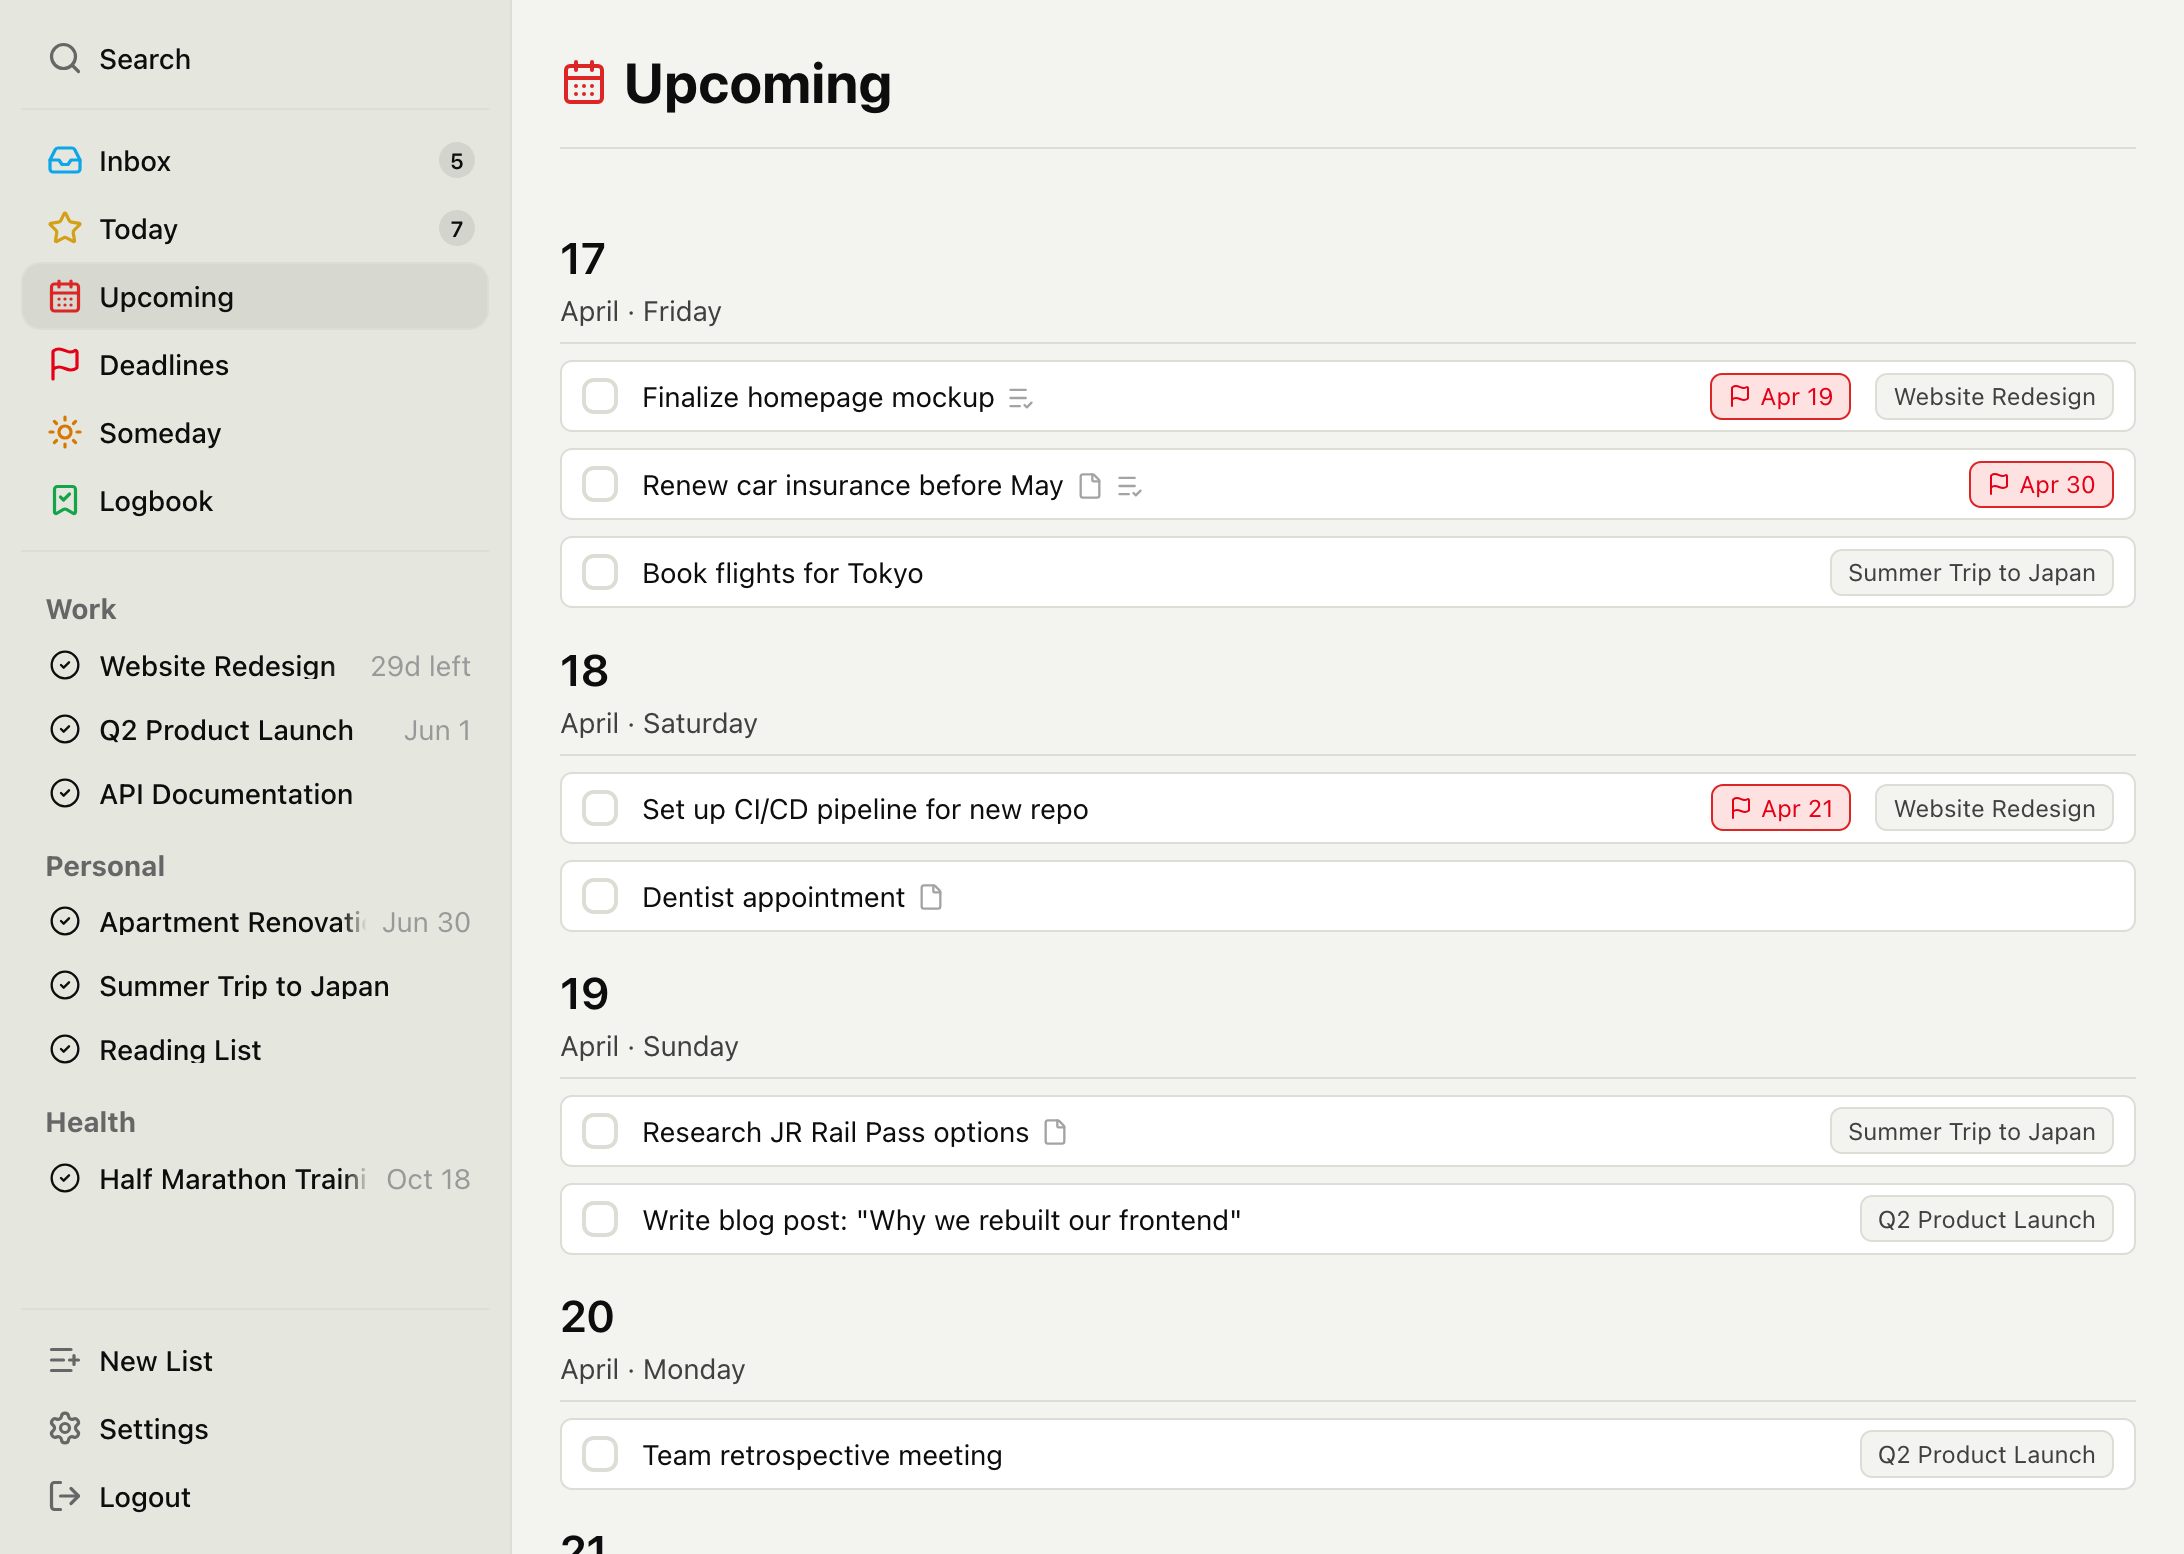
Task: Click the Settings gear icon
Action: pyautogui.click(x=65, y=1429)
